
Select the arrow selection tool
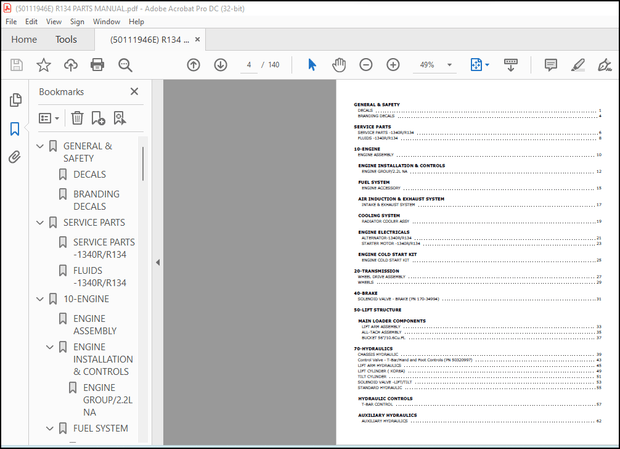pos(312,65)
